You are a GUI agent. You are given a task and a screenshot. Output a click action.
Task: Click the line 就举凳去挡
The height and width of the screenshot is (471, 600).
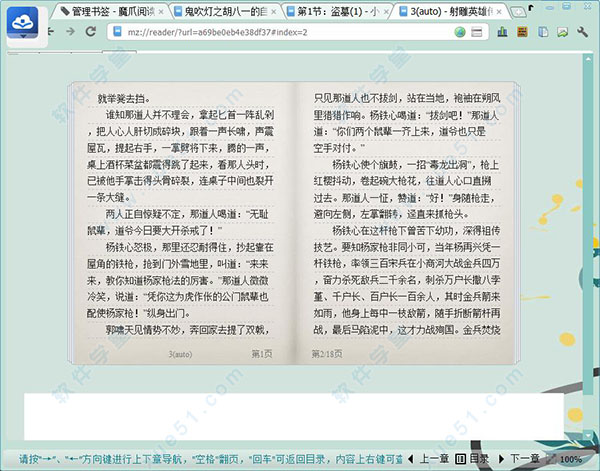[124, 99]
